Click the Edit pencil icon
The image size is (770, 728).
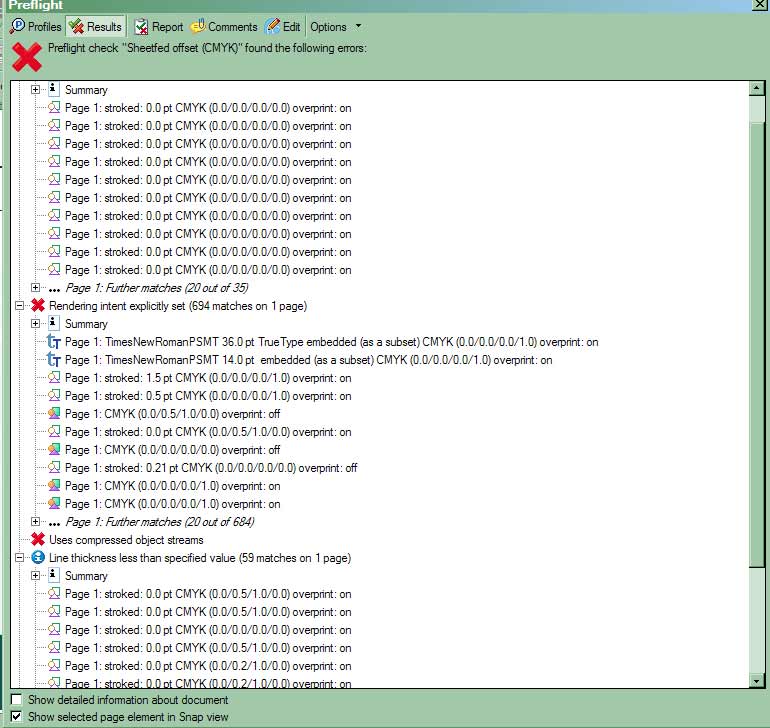coord(273,26)
